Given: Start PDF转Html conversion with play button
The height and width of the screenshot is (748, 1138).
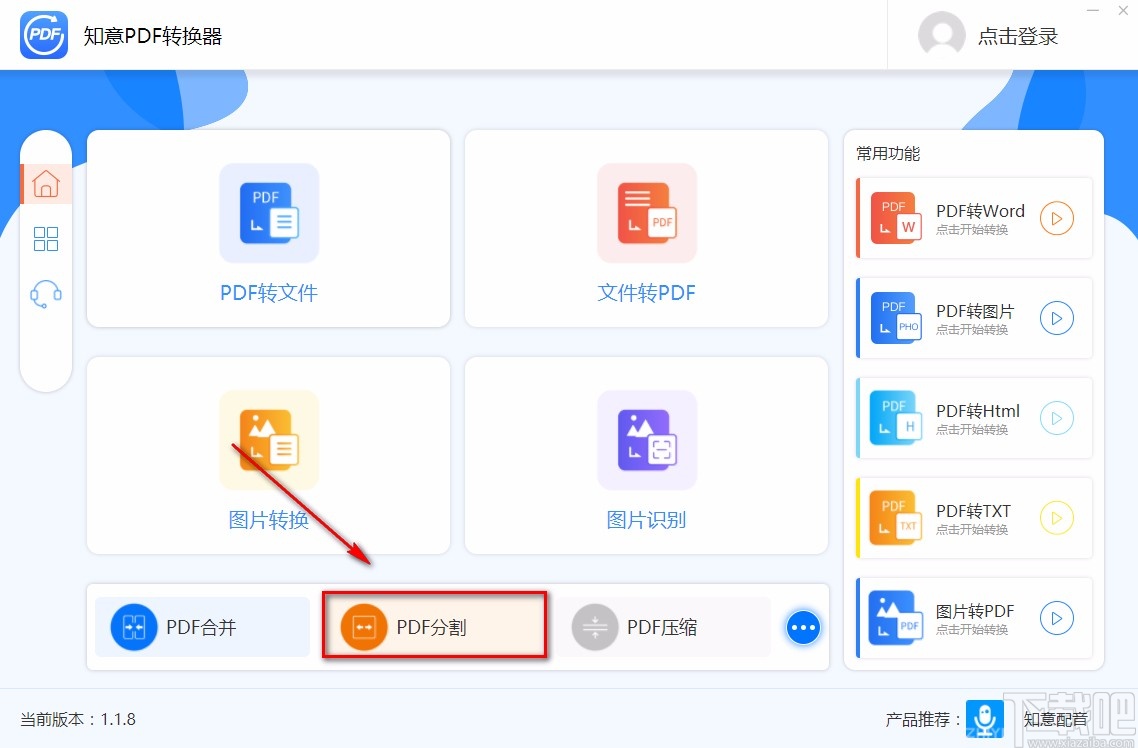Looking at the screenshot, I should [x=1057, y=418].
